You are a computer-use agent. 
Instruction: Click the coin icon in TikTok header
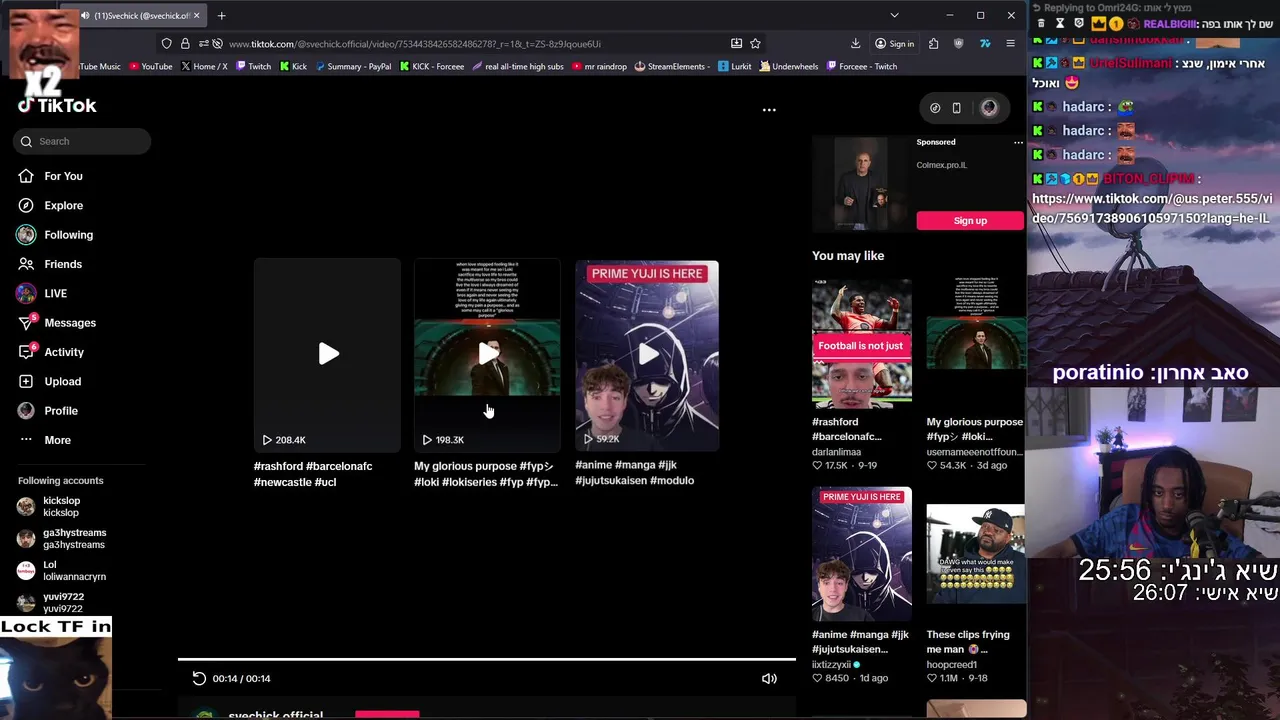pos(935,108)
